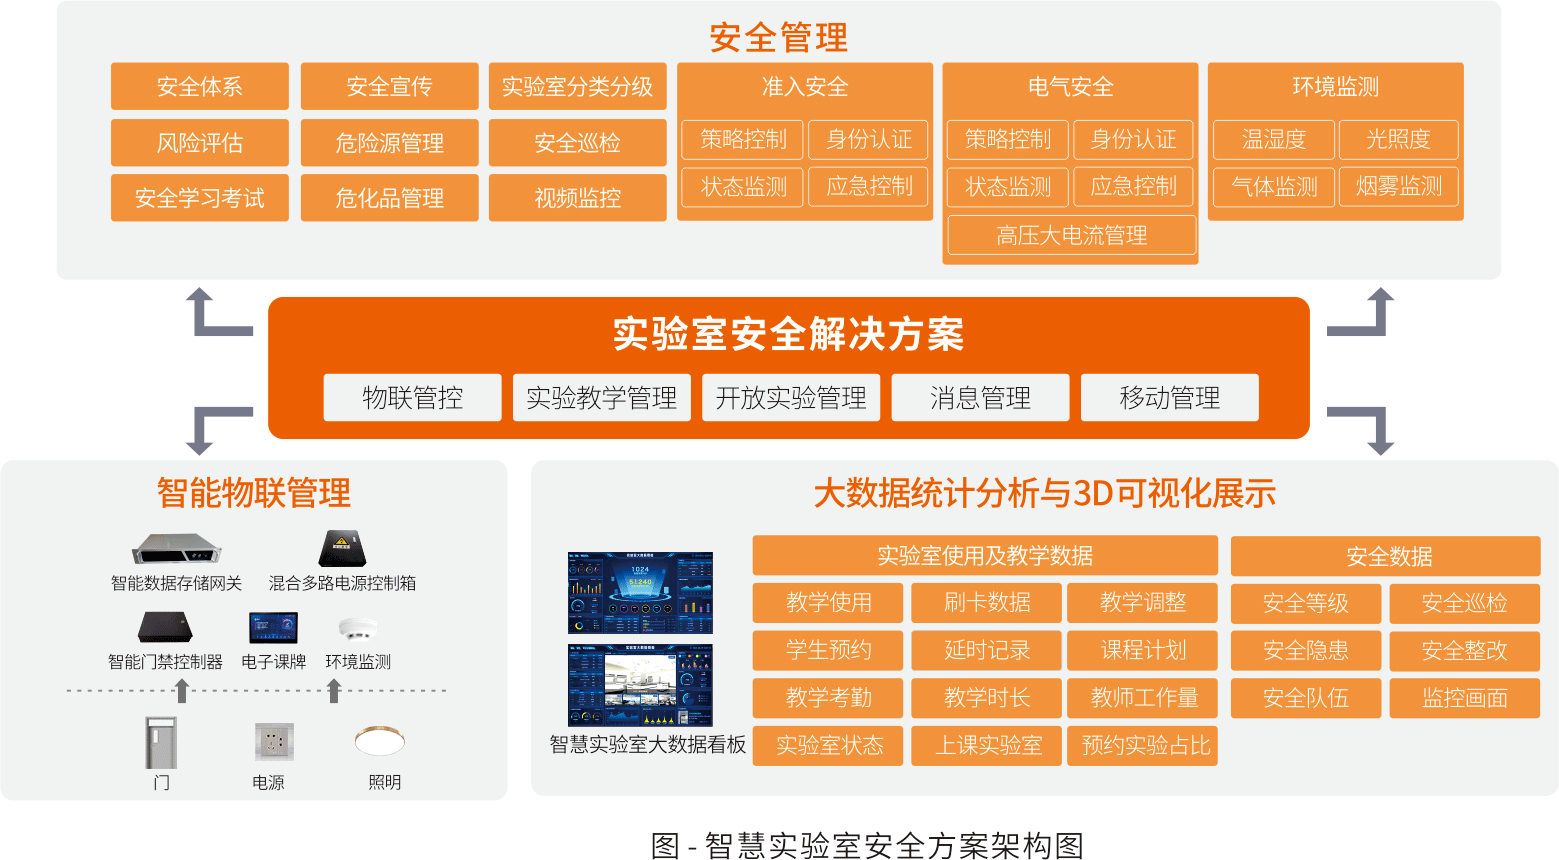Click the 监控画面 button
Viewport: 1559px width, 860px height.
[1464, 698]
